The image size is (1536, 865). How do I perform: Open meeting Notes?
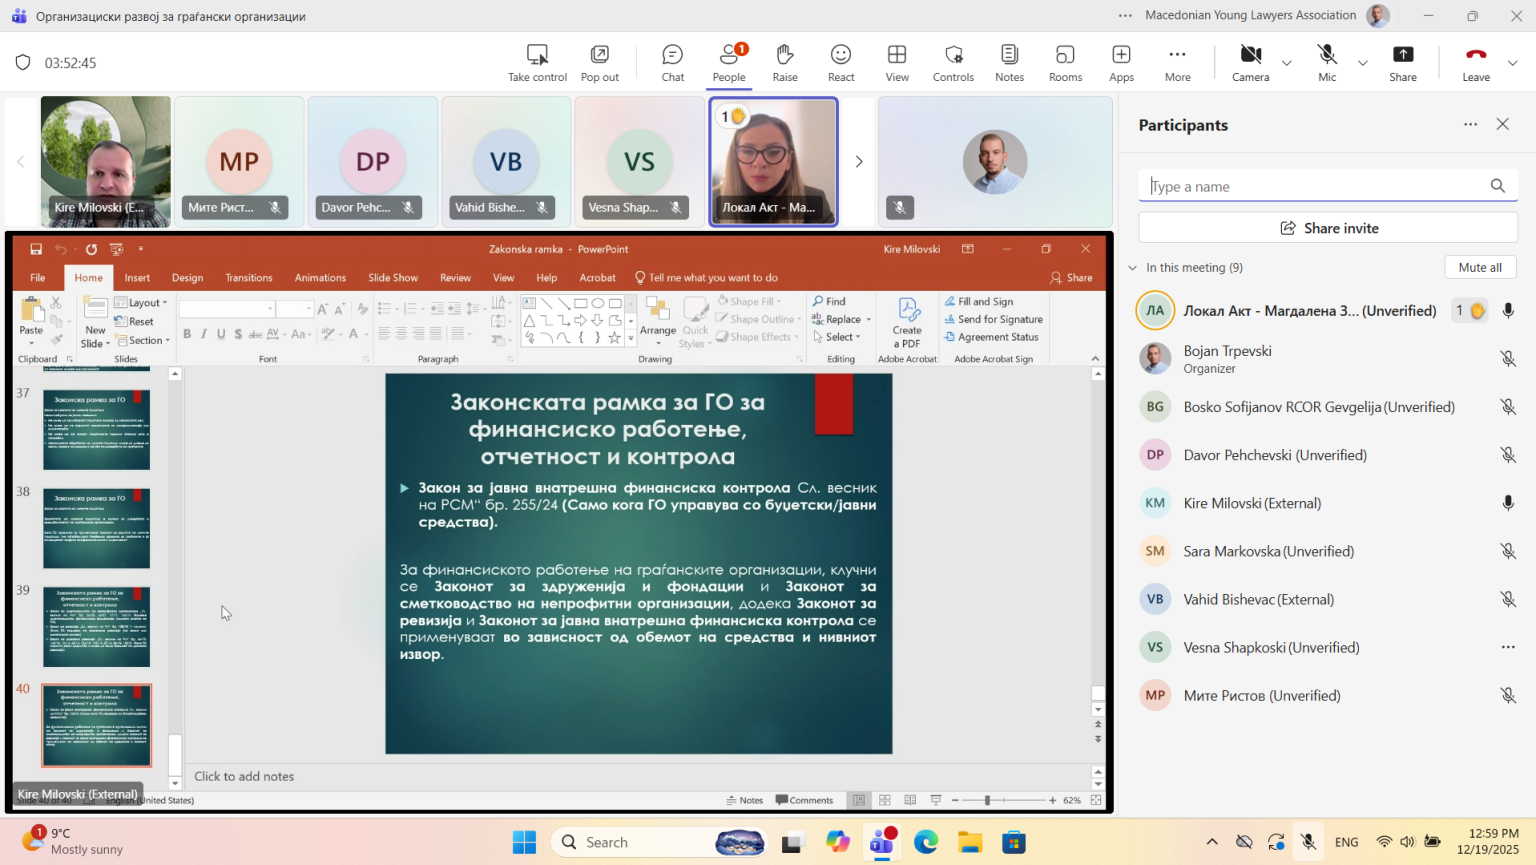click(1009, 62)
